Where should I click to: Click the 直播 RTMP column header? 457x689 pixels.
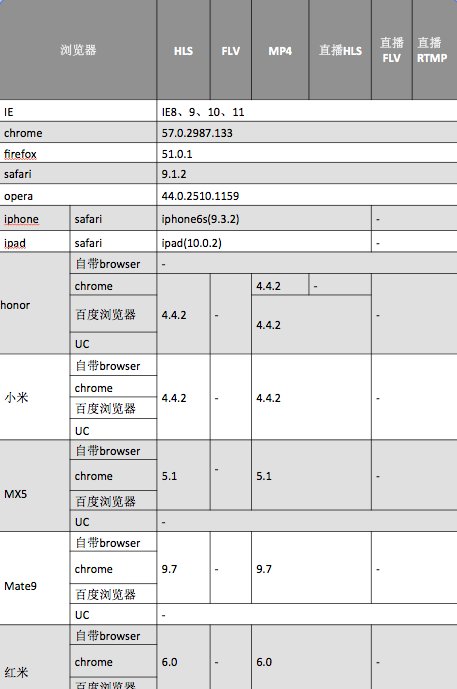pos(435,50)
